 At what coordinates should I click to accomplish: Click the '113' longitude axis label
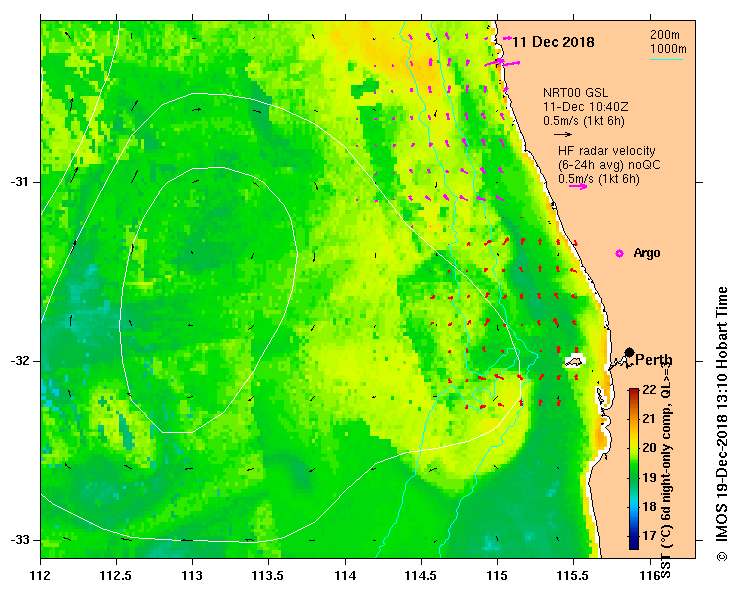click(x=192, y=576)
